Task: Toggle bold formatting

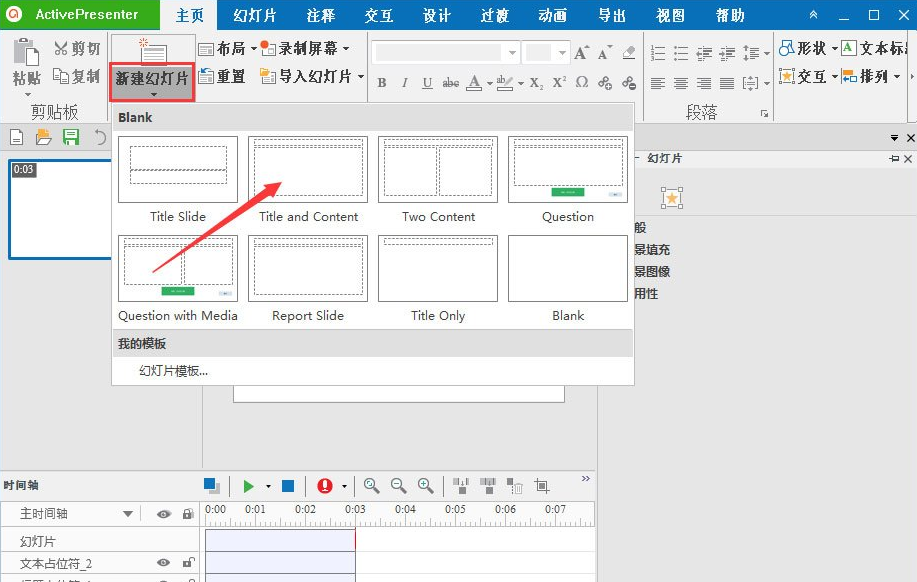Action: point(383,84)
